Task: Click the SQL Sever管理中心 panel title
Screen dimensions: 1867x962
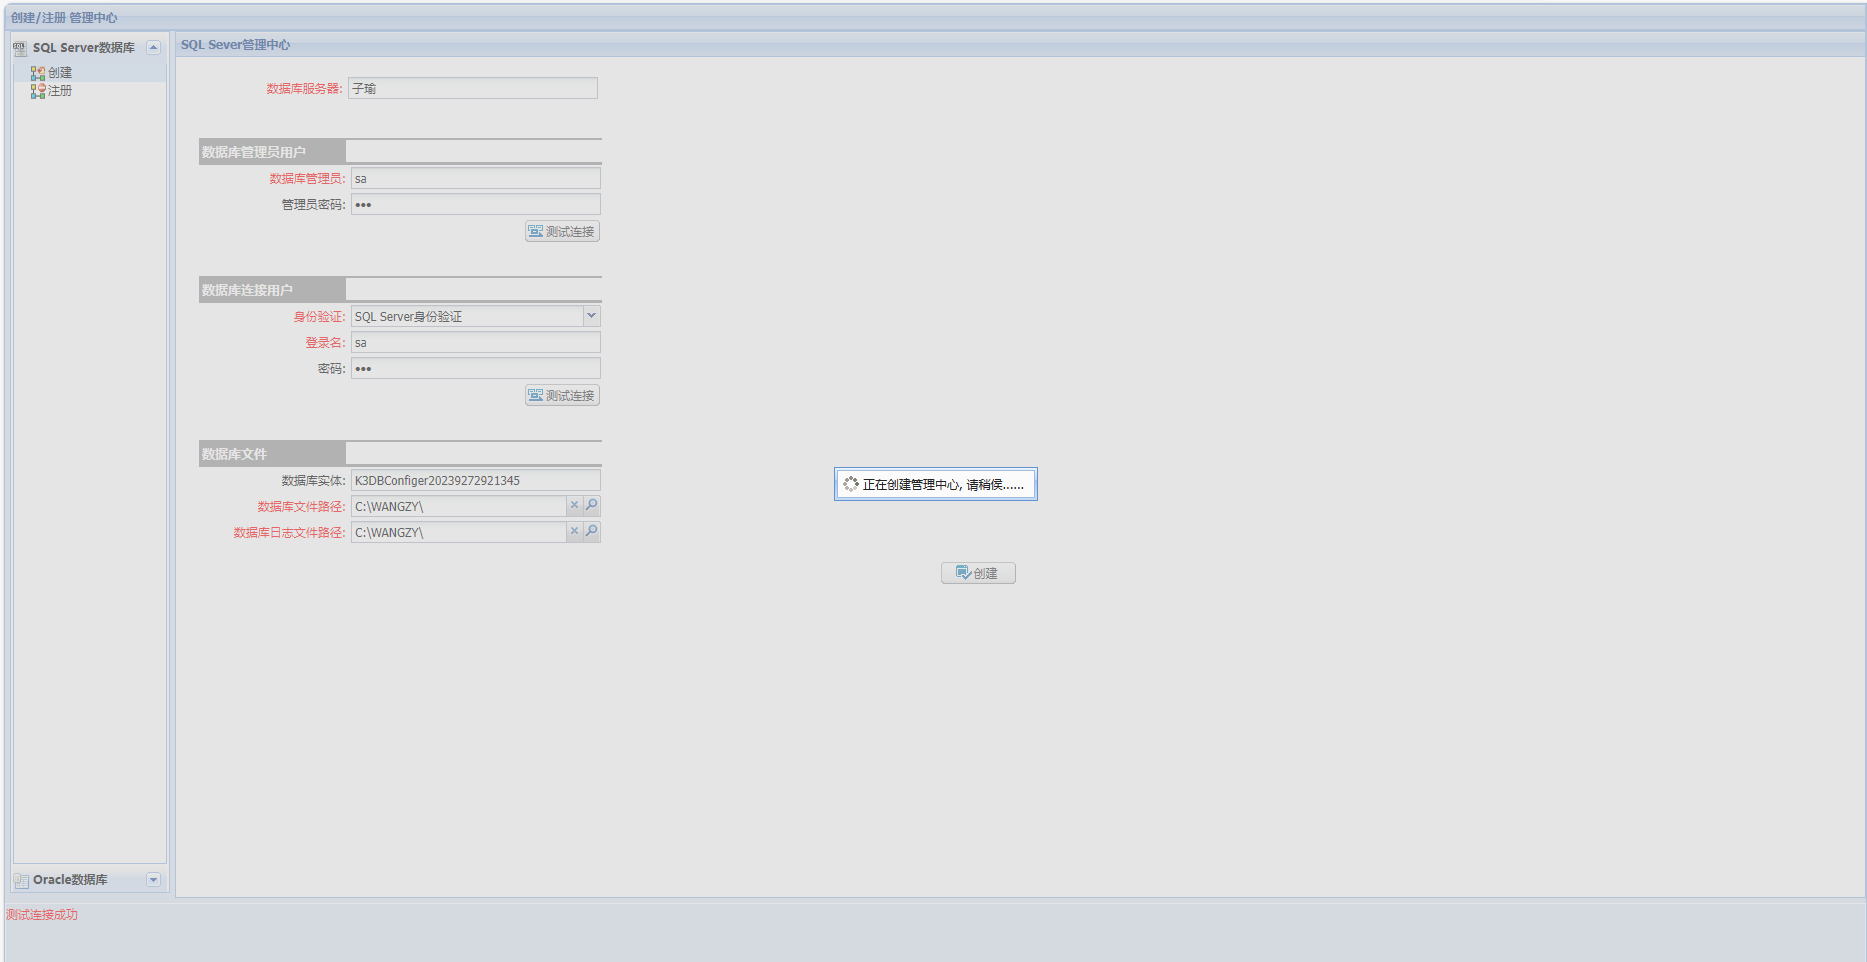Action: tap(235, 45)
